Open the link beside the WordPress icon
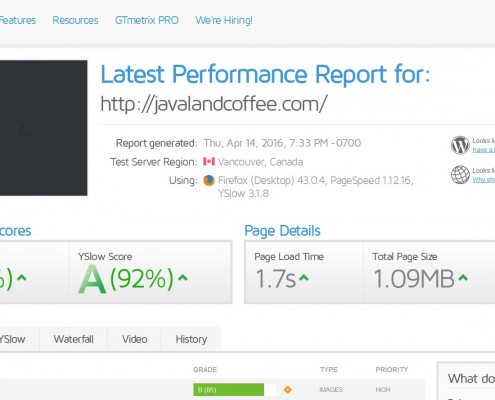495x400 pixels. (483, 150)
